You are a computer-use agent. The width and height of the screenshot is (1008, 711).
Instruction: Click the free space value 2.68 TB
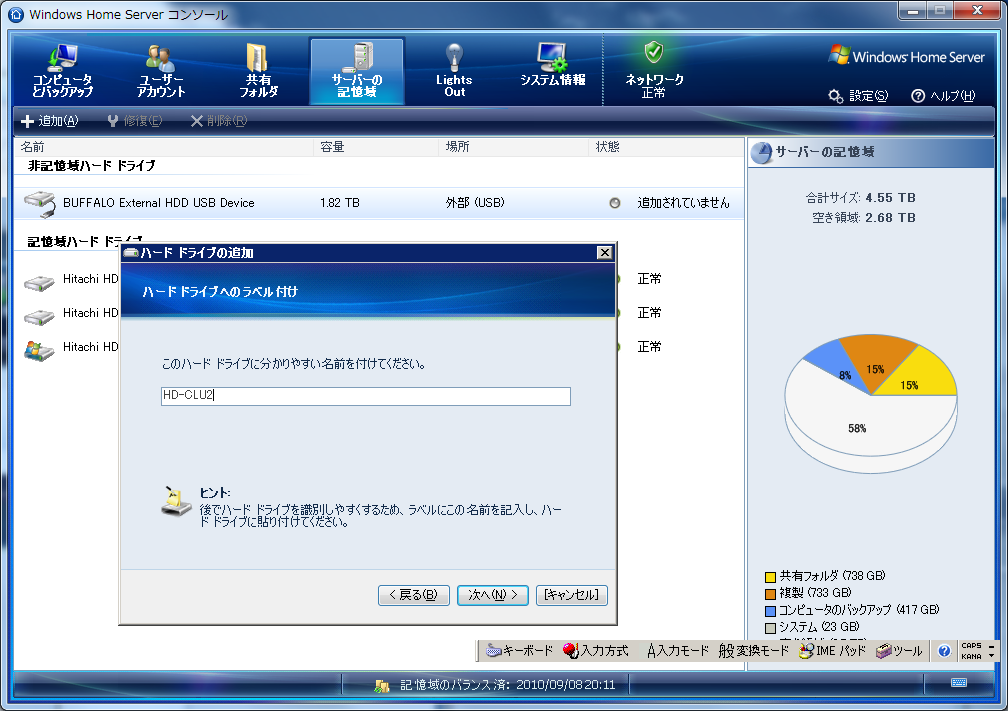[x=890, y=218]
